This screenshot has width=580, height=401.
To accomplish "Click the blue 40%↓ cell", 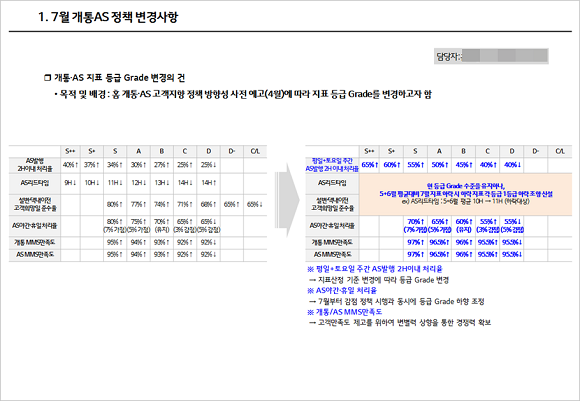I will (512, 165).
